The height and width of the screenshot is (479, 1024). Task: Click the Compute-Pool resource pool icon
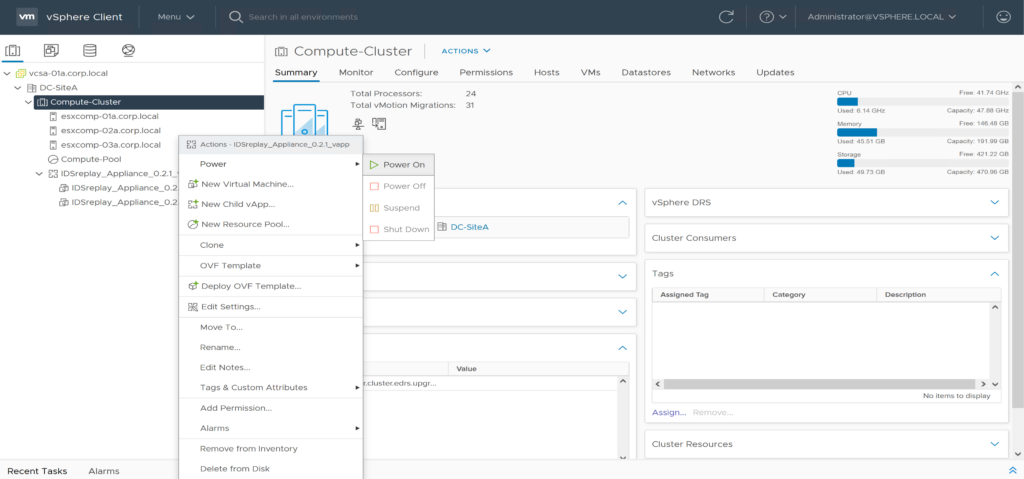[54, 159]
